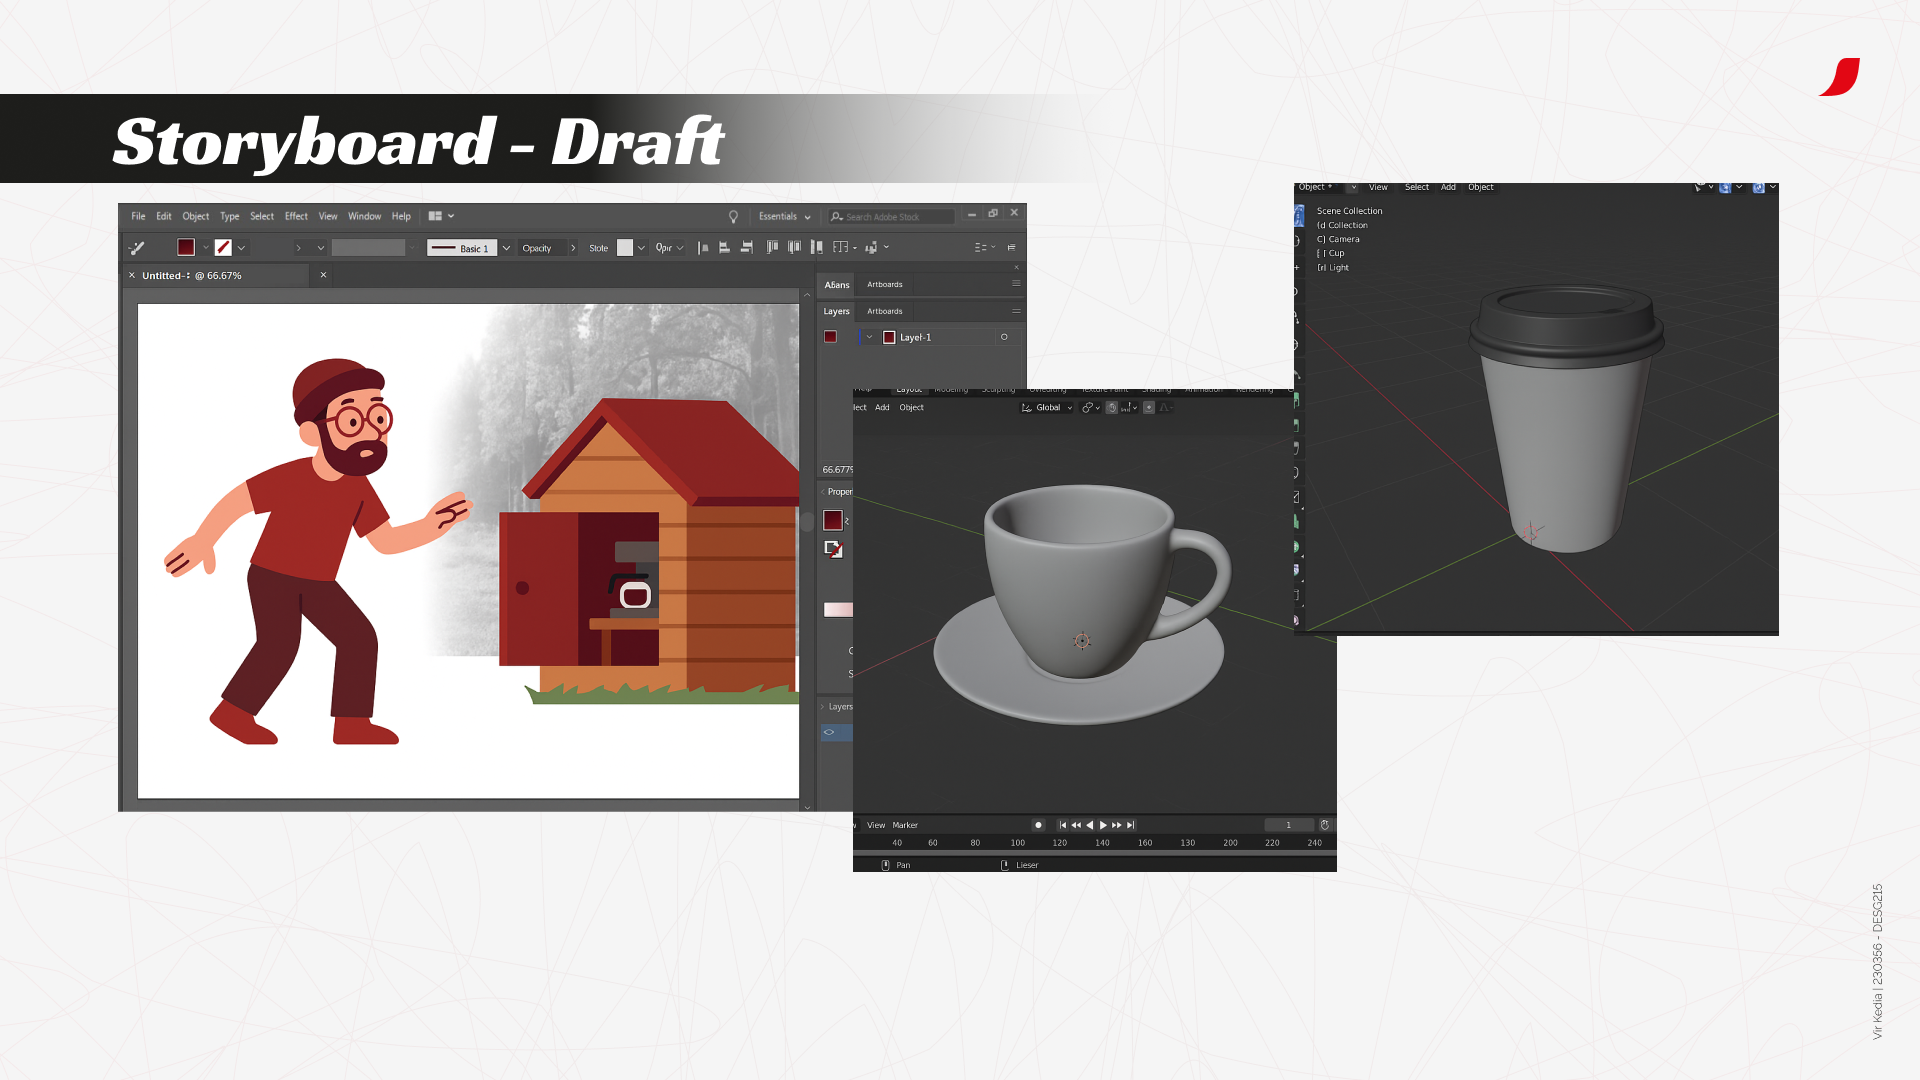
Task: Open the Marker menu in the timeline
Action: [x=905, y=825]
